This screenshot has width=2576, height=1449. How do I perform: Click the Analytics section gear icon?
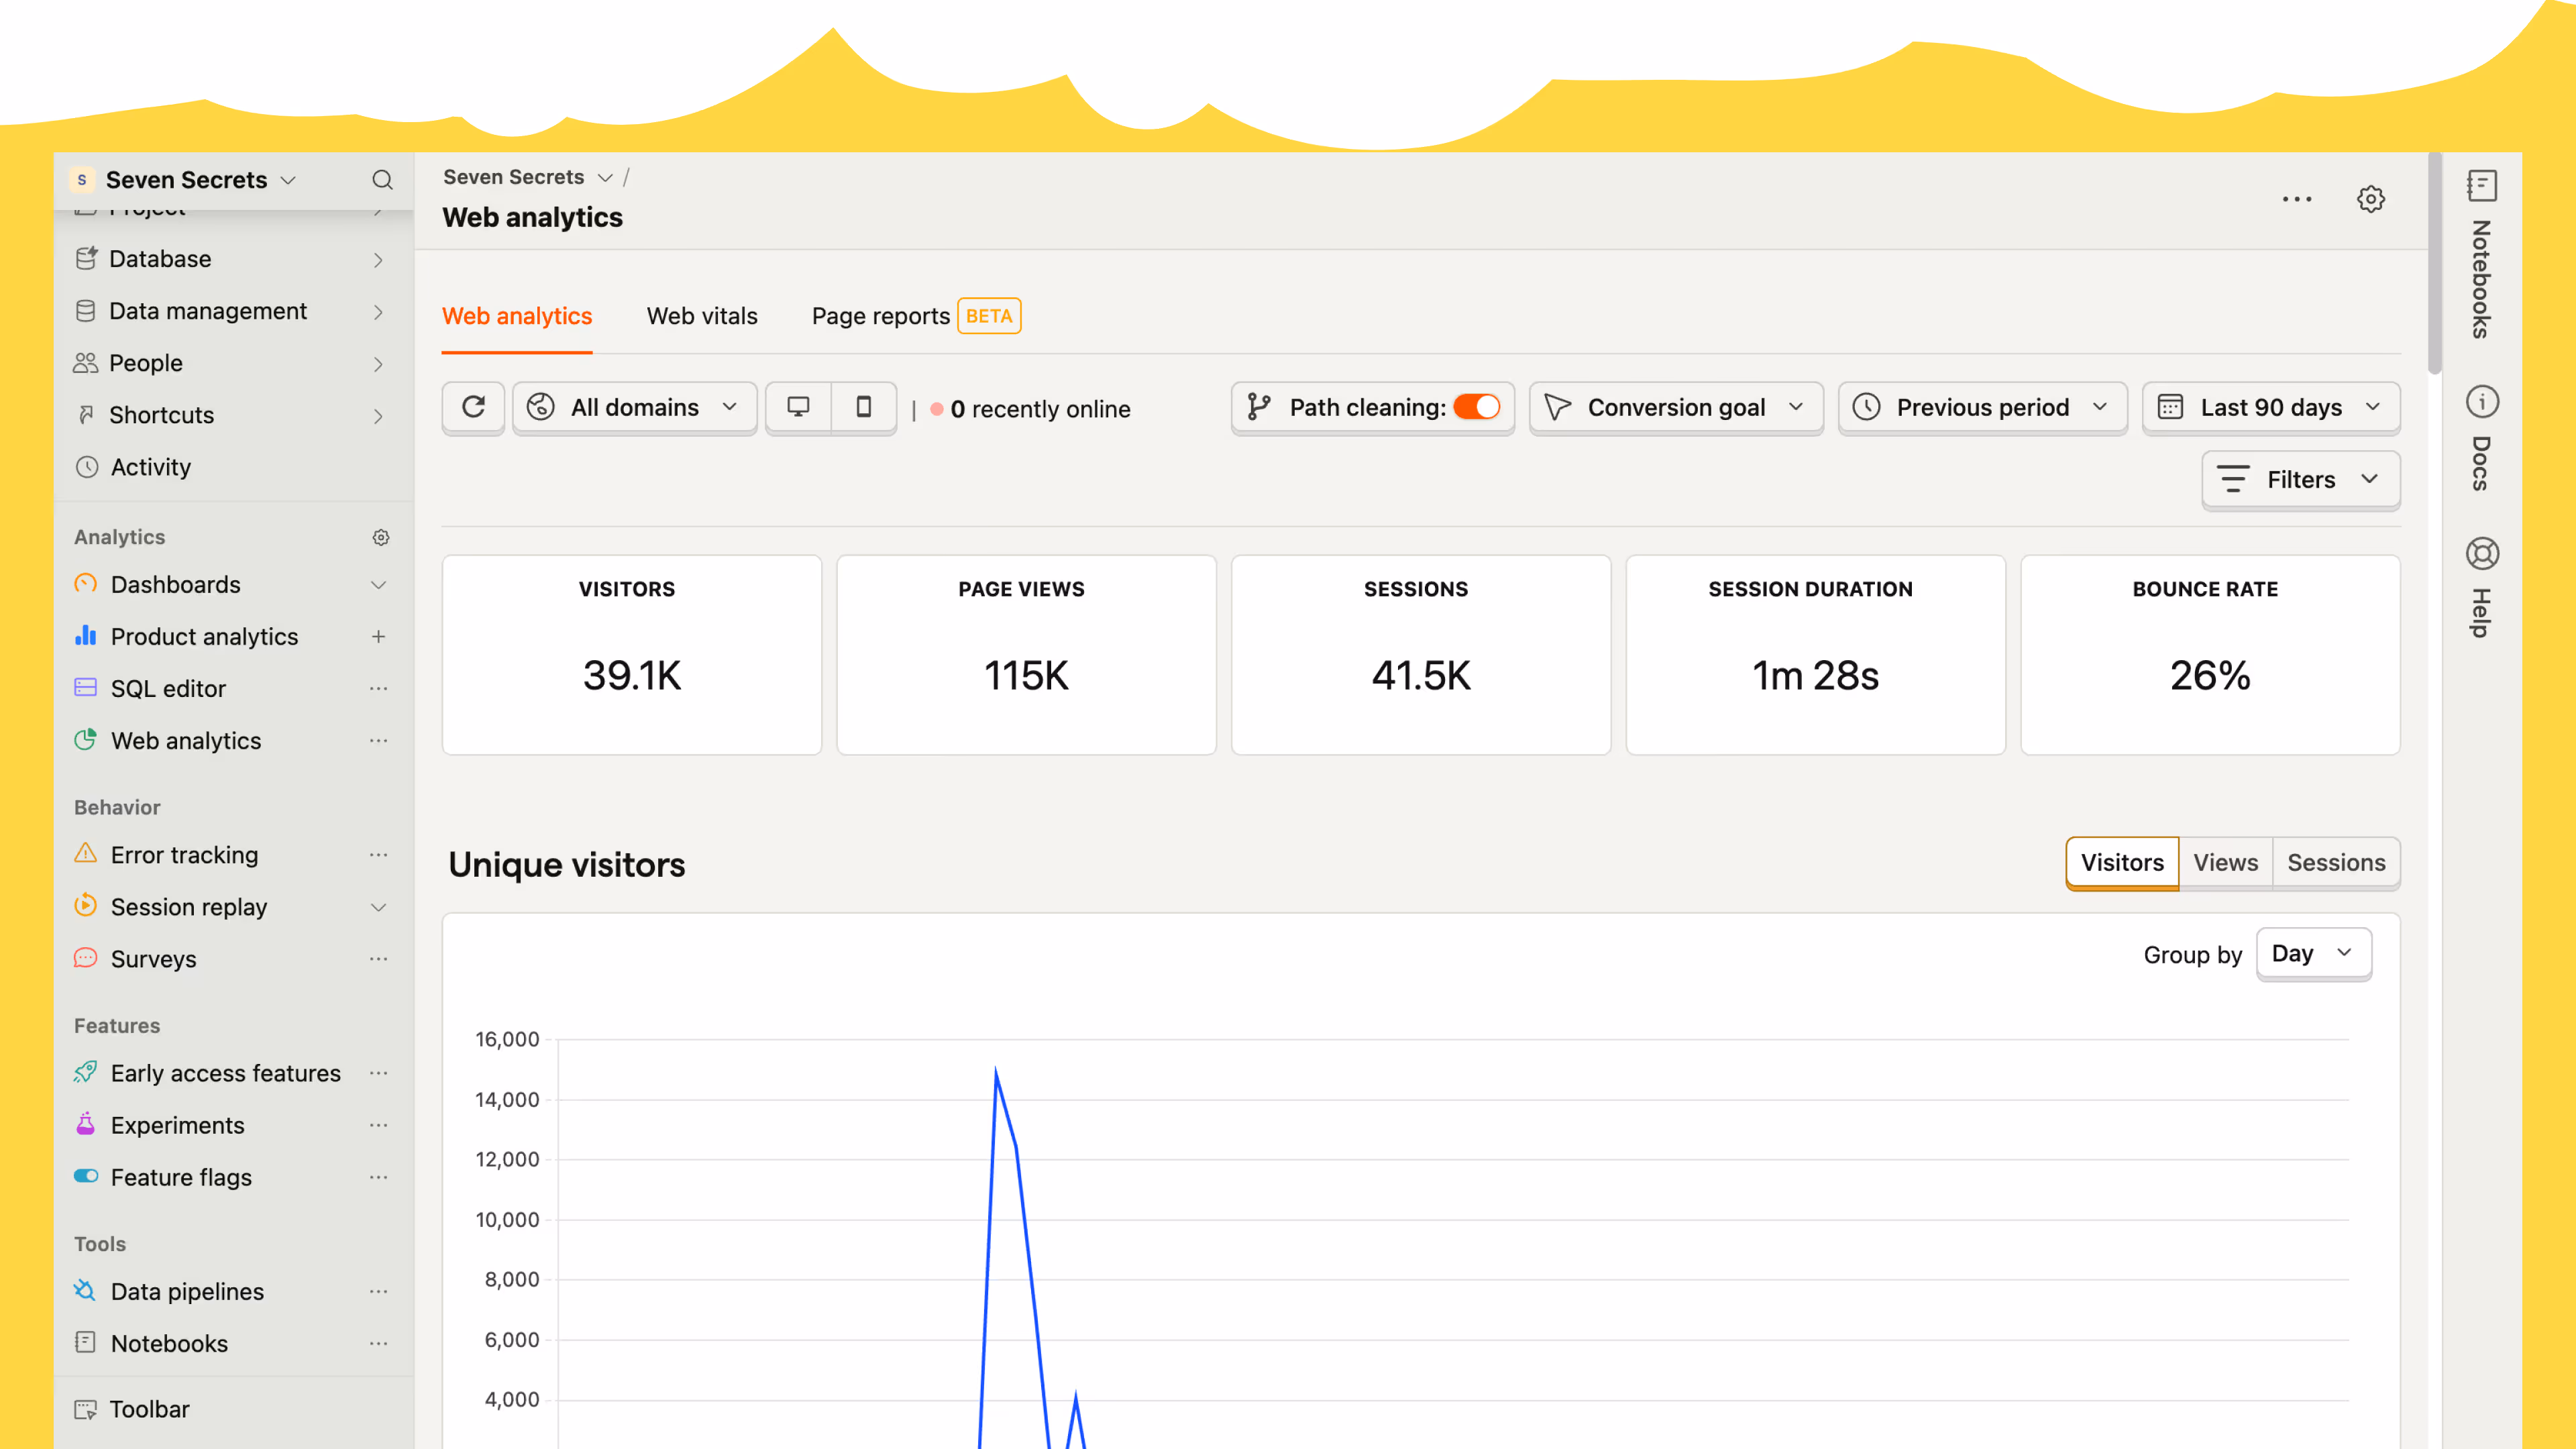coord(381,538)
